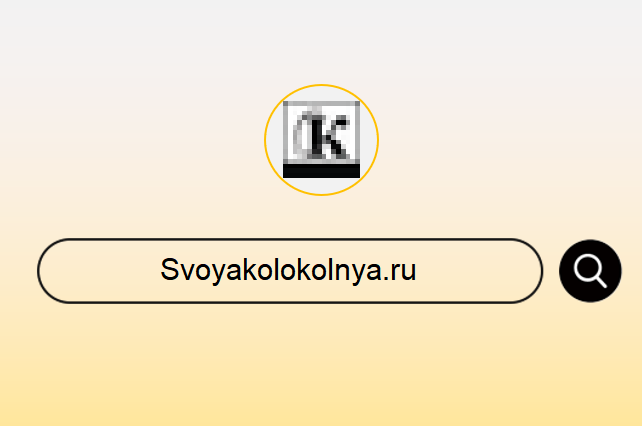This screenshot has height=426, width=642.
Task: Click the white magnifier glyph on the black circle
Action: pyautogui.click(x=590, y=271)
